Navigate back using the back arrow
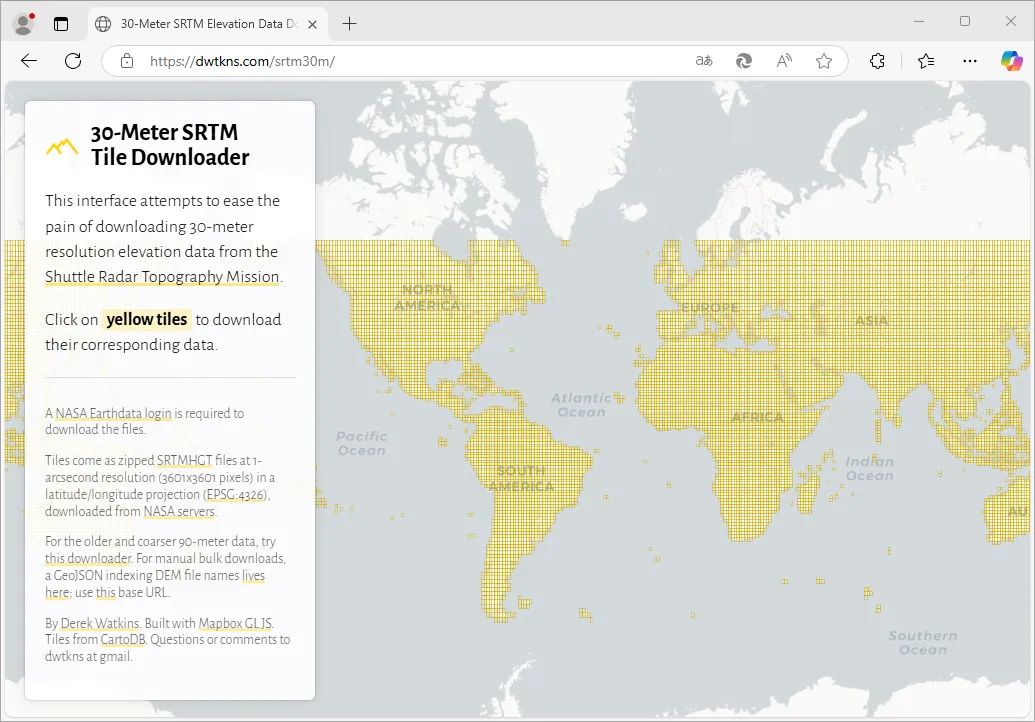 coord(29,61)
